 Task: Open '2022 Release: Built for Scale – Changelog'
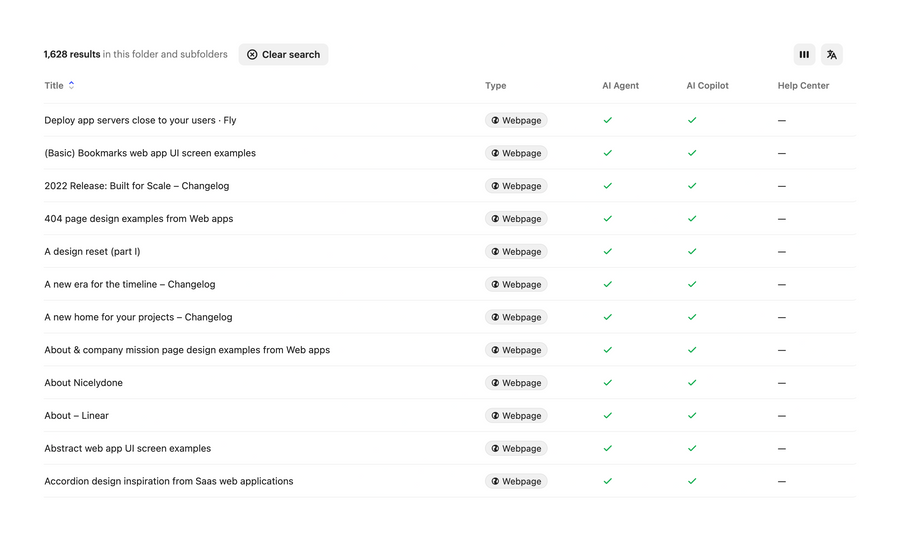[137, 185]
